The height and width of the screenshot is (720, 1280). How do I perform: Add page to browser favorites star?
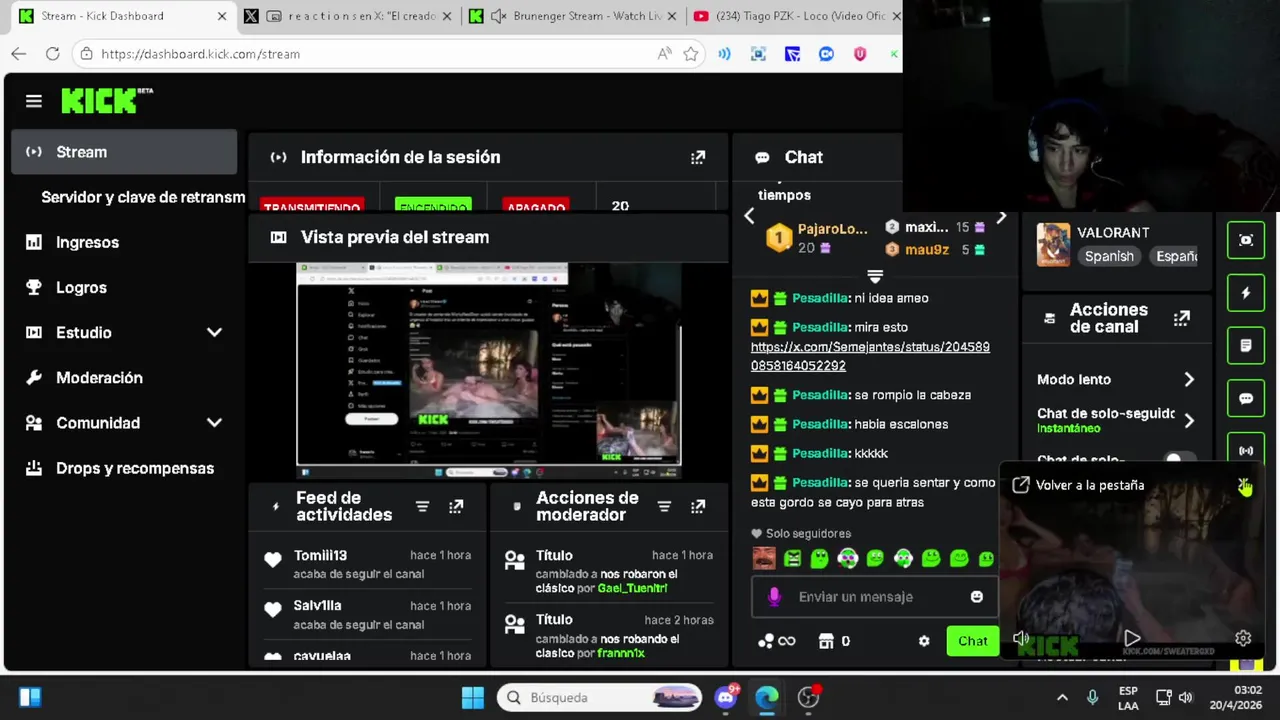click(x=691, y=54)
